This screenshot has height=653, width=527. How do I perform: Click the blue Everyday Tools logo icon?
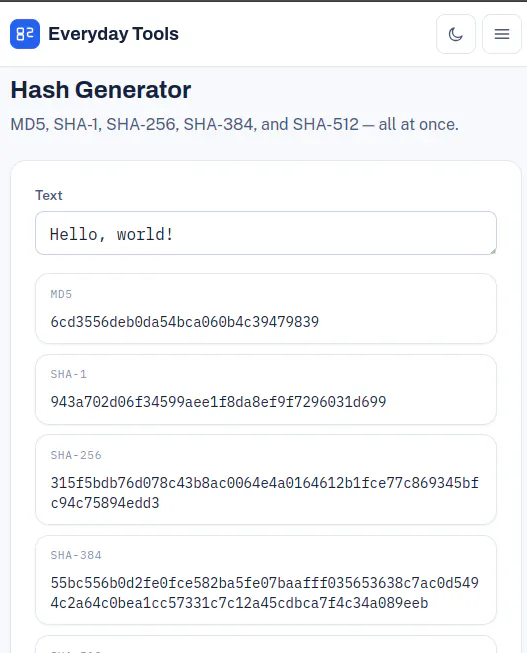(x=25, y=34)
